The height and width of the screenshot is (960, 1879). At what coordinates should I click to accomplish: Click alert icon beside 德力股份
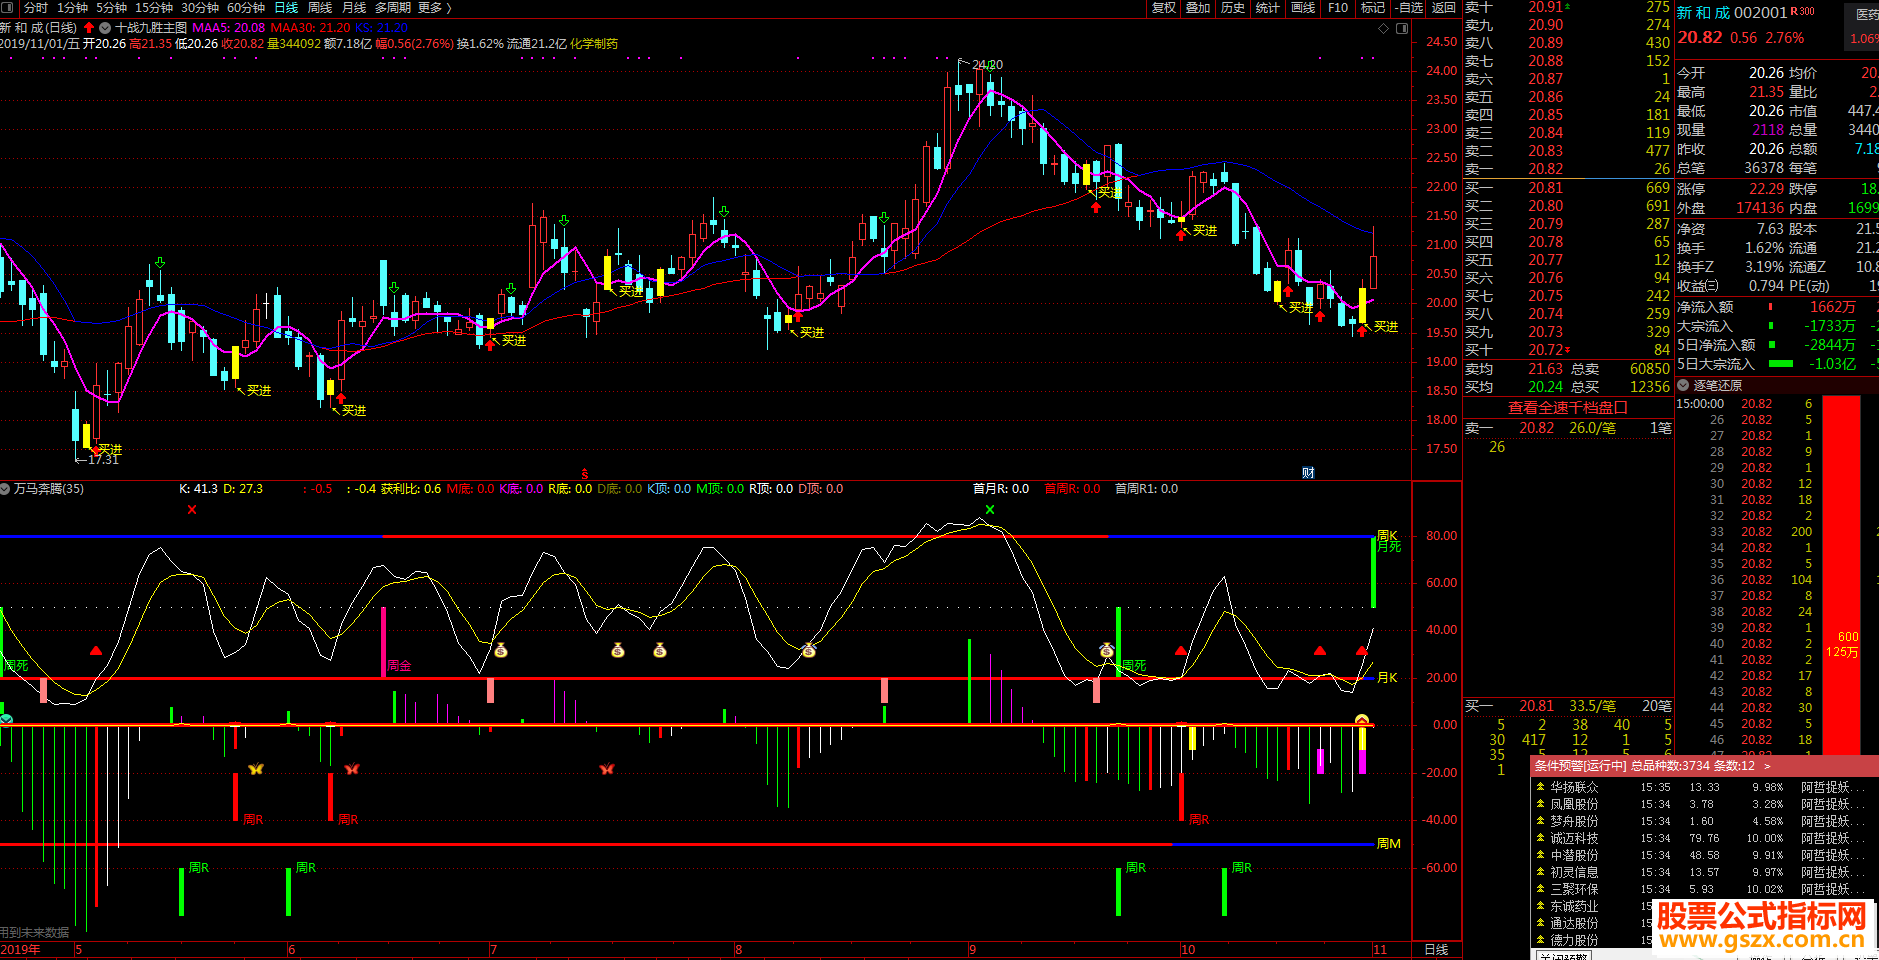pyautogui.click(x=1541, y=940)
